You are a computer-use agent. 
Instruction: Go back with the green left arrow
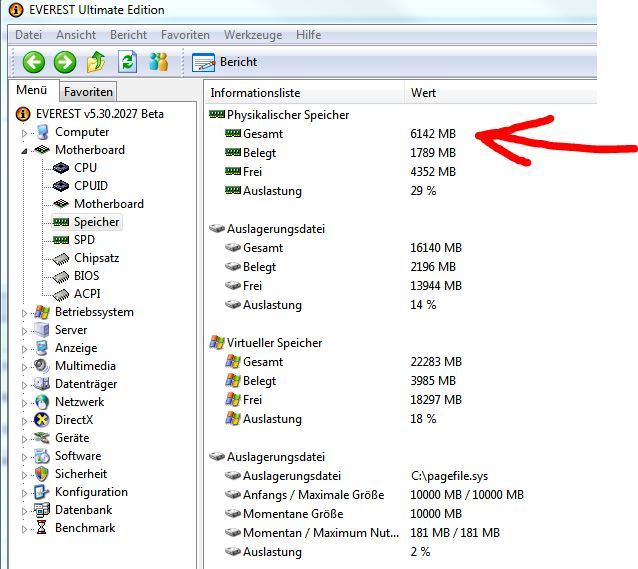pyautogui.click(x=33, y=62)
